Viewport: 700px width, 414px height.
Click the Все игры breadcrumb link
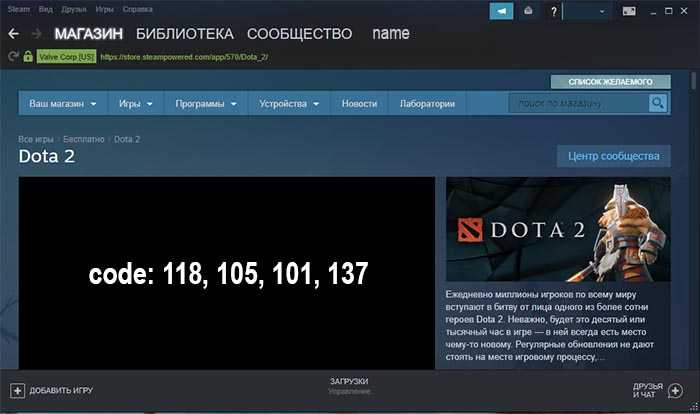click(x=36, y=139)
